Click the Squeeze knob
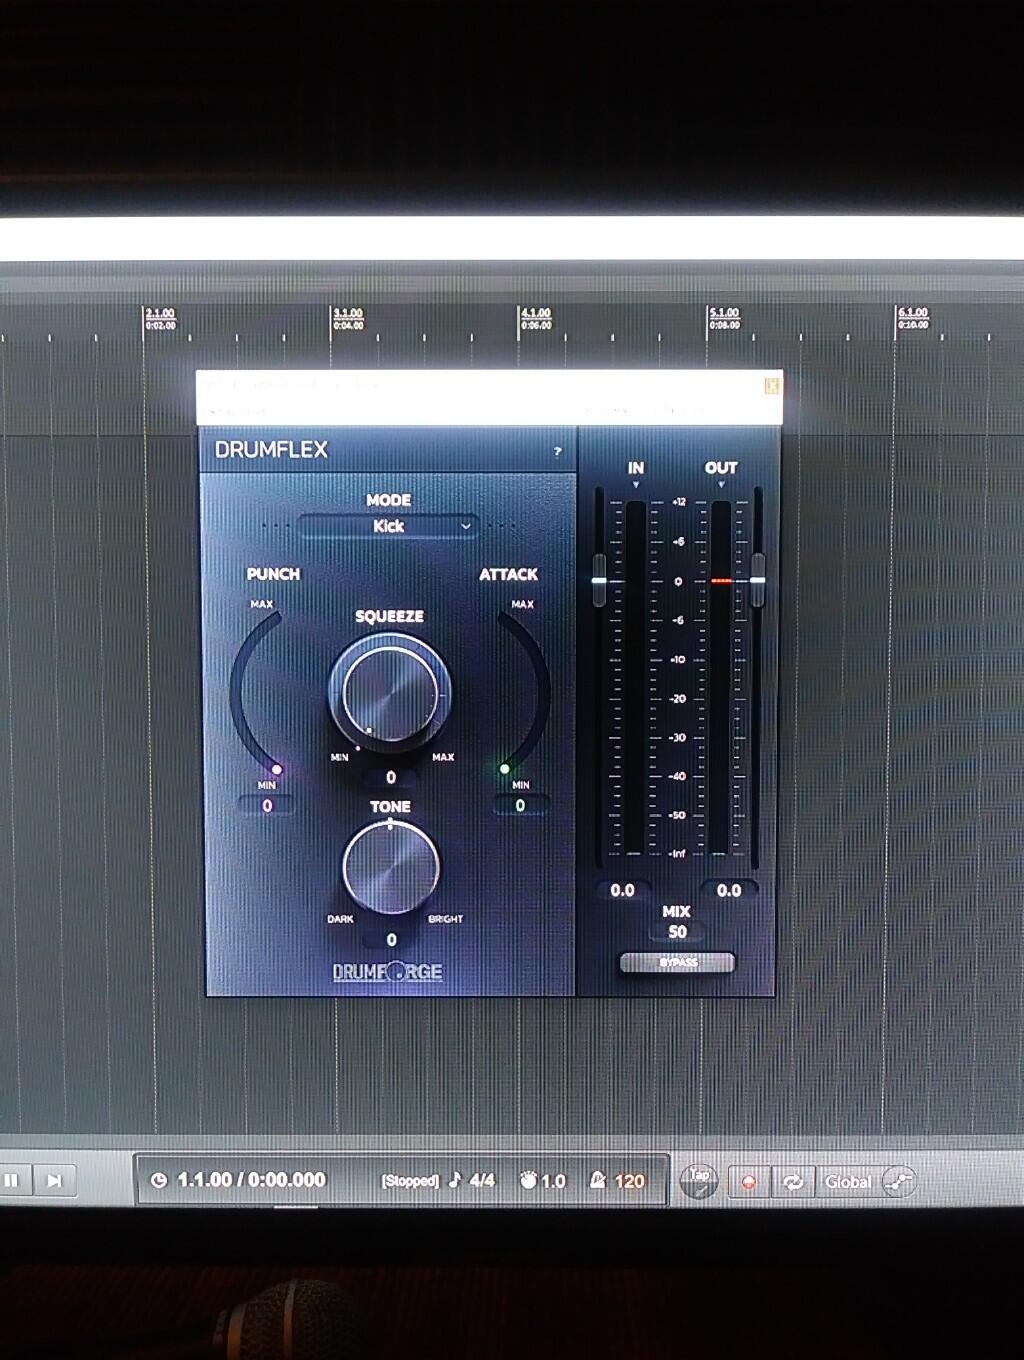Viewport: 1024px width, 1360px height. click(x=390, y=692)
